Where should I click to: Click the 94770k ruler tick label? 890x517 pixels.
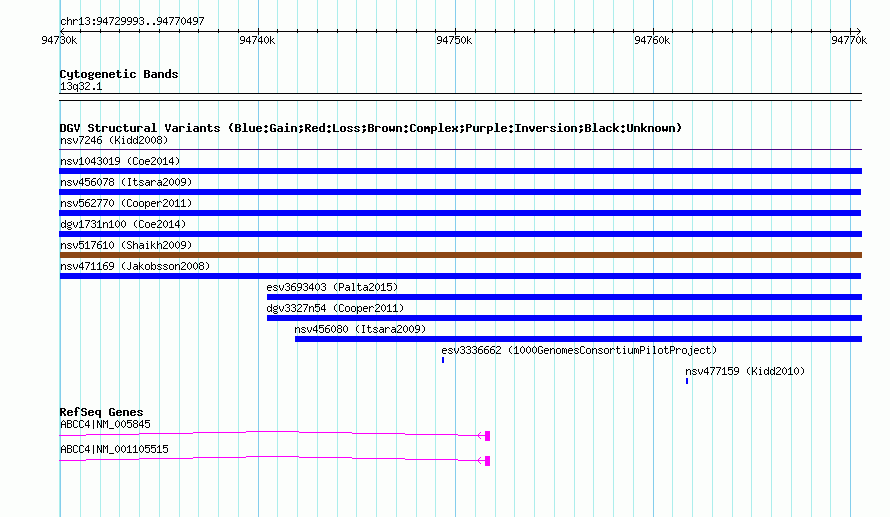pos(849,40)
